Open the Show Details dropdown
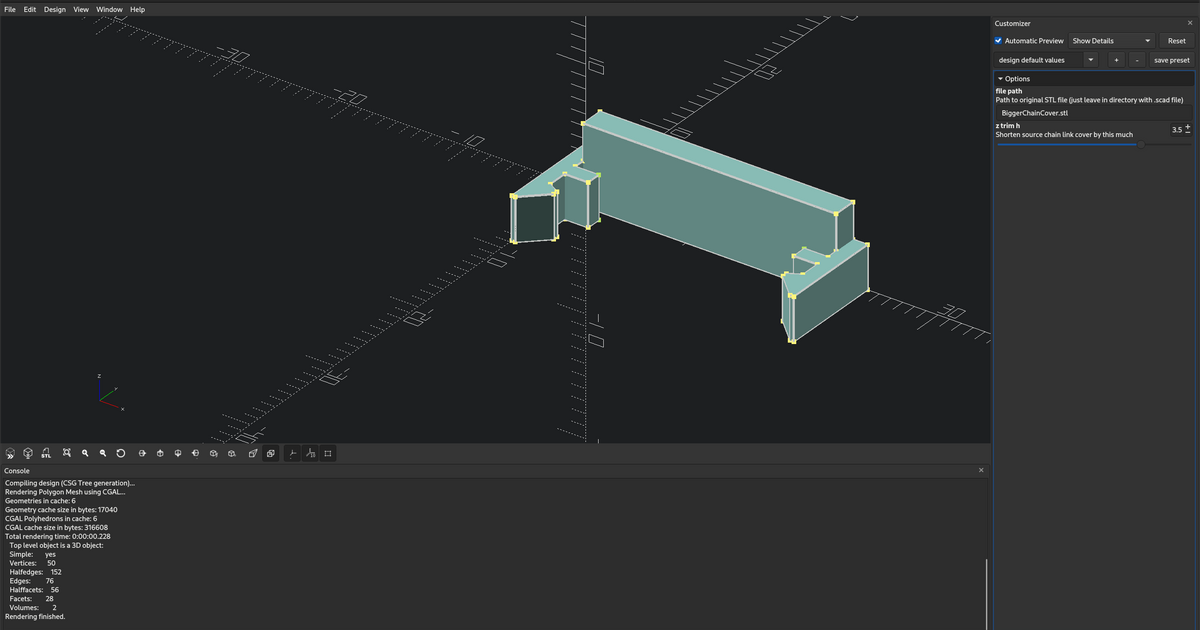Screen dimensions: 1200x630 click(1111, 40)
